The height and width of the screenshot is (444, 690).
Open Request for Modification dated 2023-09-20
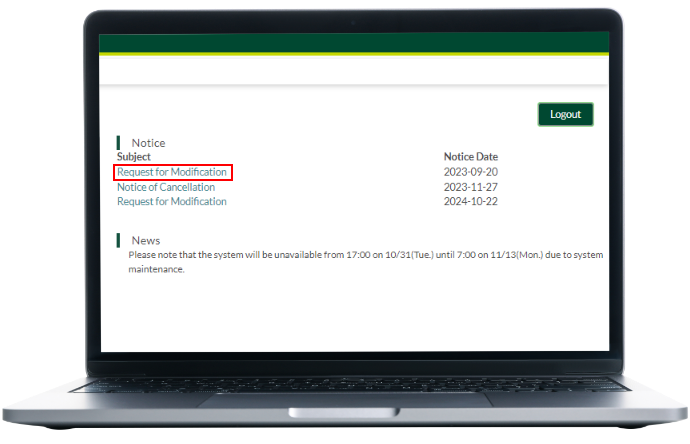coord(172,172)
